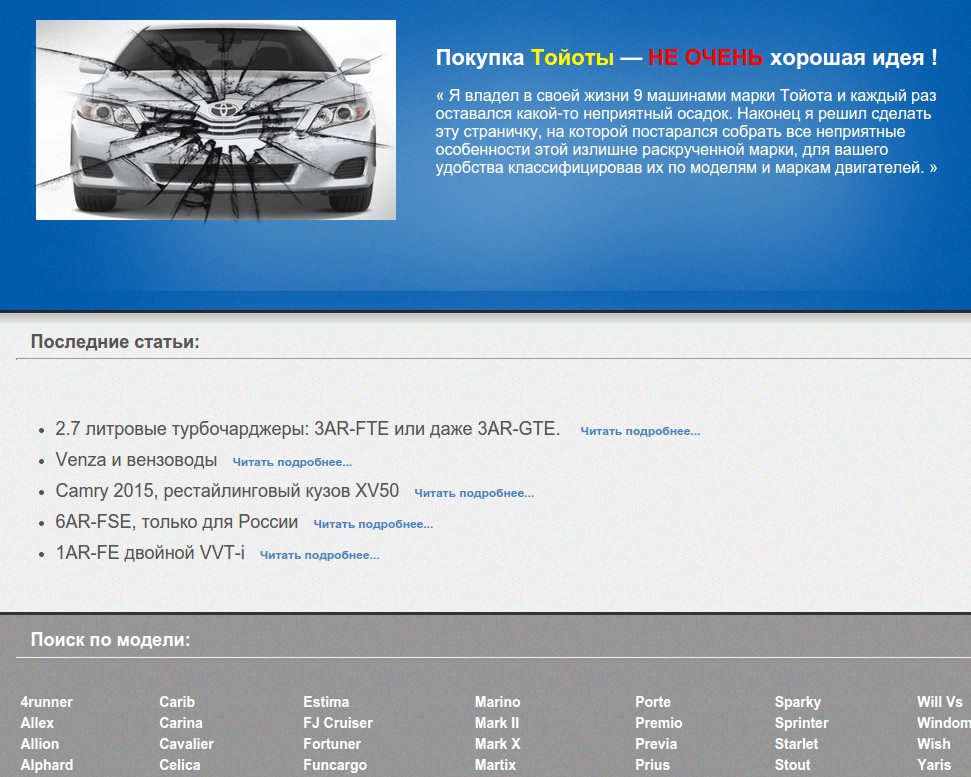The image size is (971, 777).
Task: Click 'Camry 2015, рестайлинговый кузов XV50' title
Action: tap(227, 490)
